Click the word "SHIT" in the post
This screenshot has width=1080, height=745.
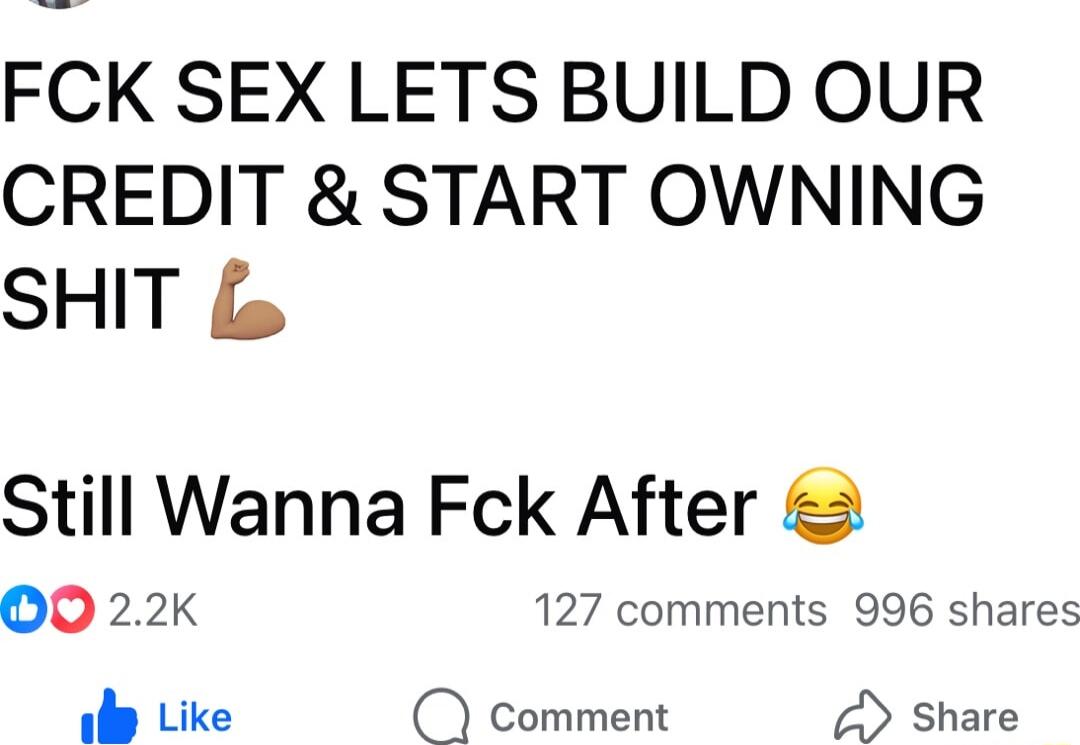pyautogui.click(x=91, y=299)
